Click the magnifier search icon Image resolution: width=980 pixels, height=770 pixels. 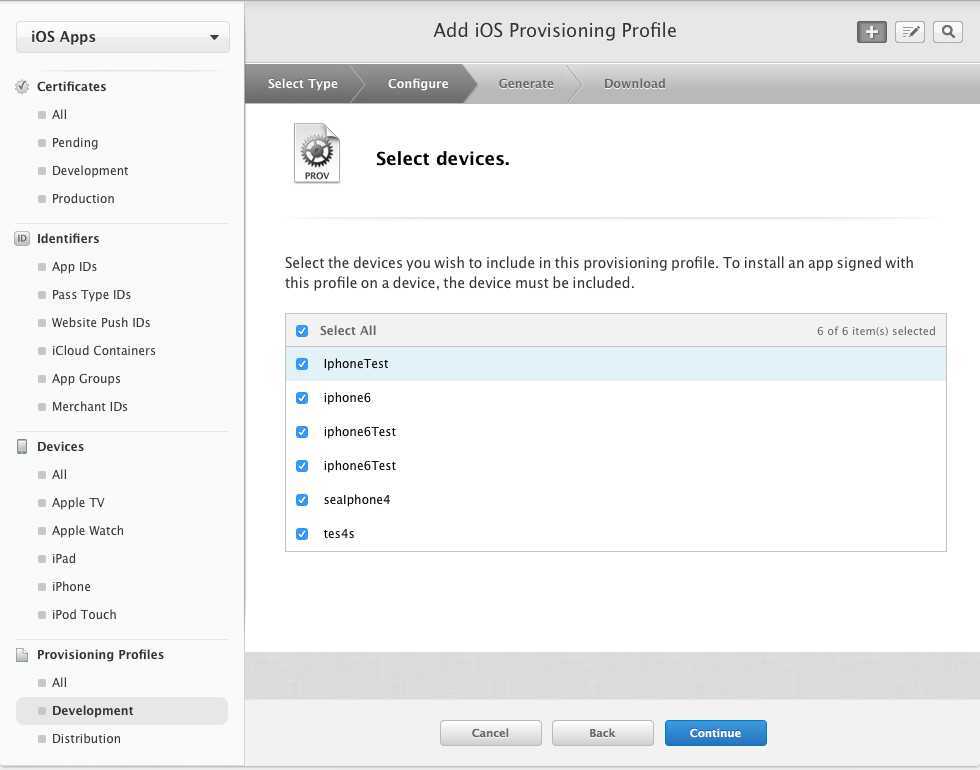(947, 32)
